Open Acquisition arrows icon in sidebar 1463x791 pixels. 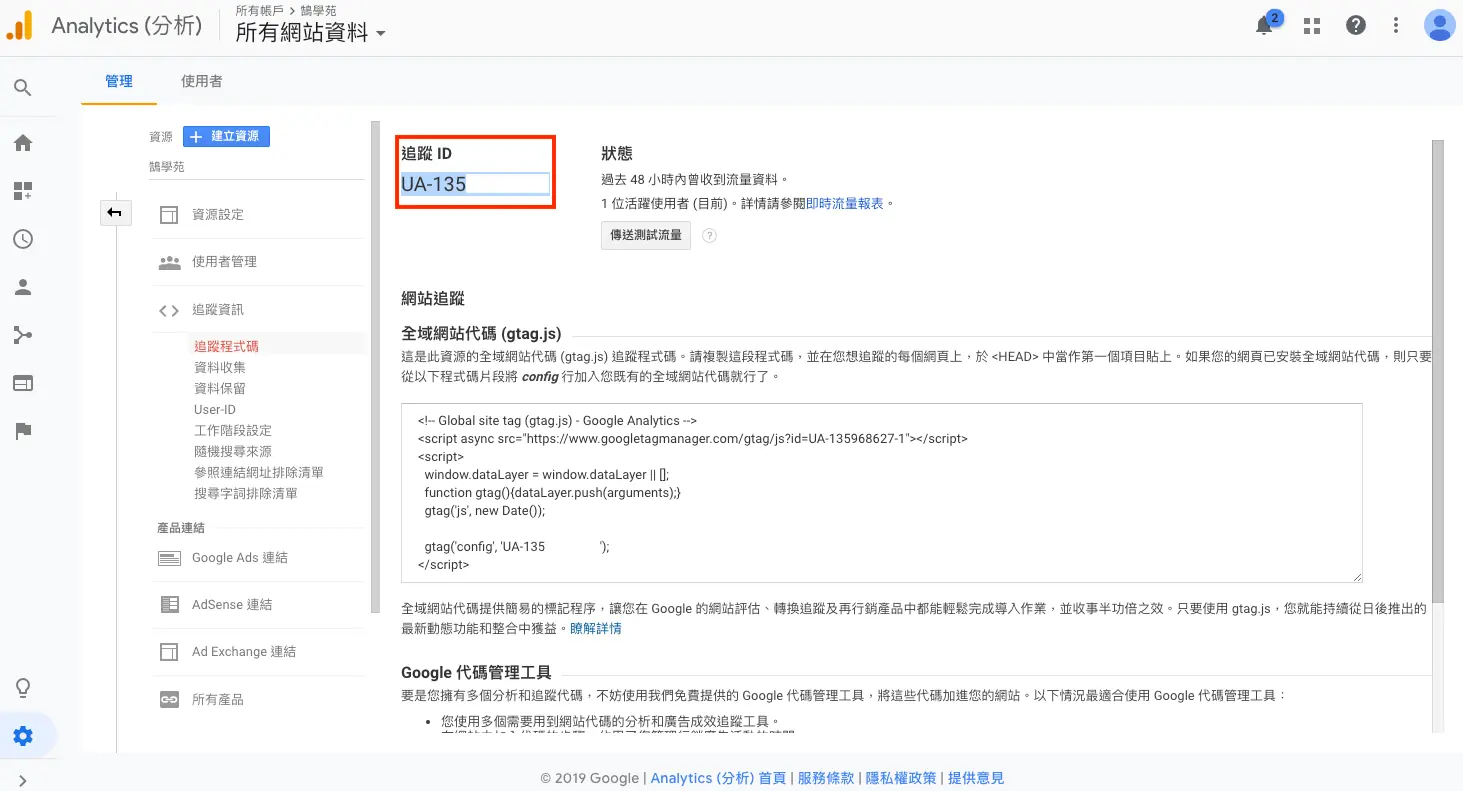coord(22,335)
